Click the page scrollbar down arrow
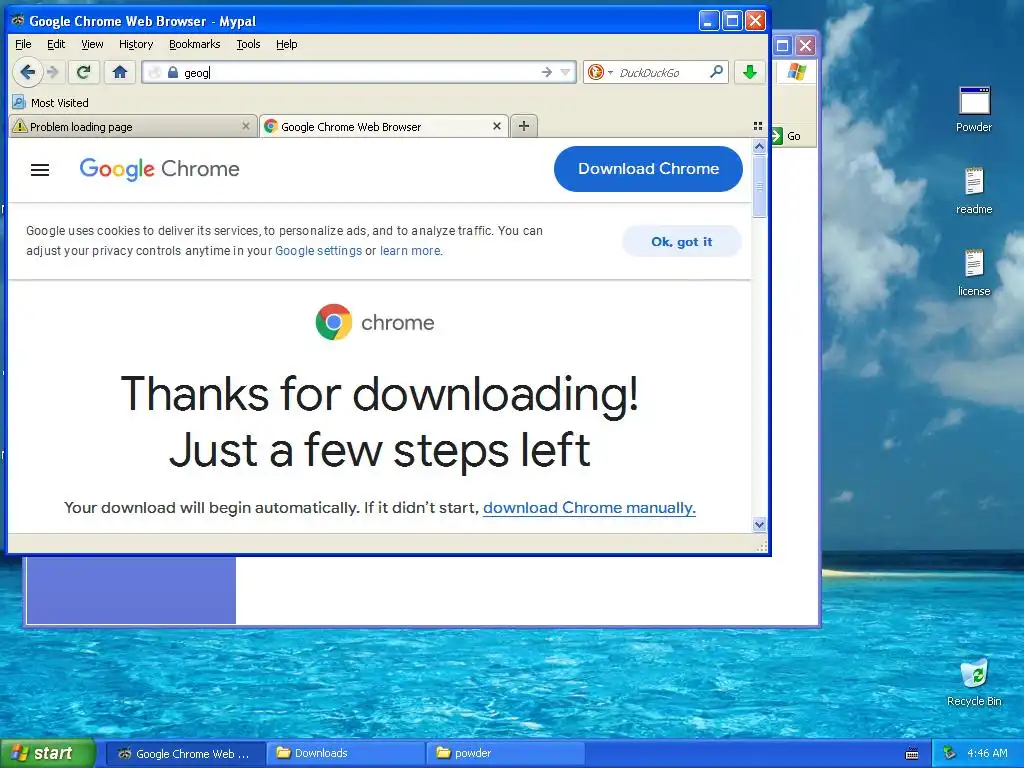The width and height of the screenshot is (1024, 768). 759,524
